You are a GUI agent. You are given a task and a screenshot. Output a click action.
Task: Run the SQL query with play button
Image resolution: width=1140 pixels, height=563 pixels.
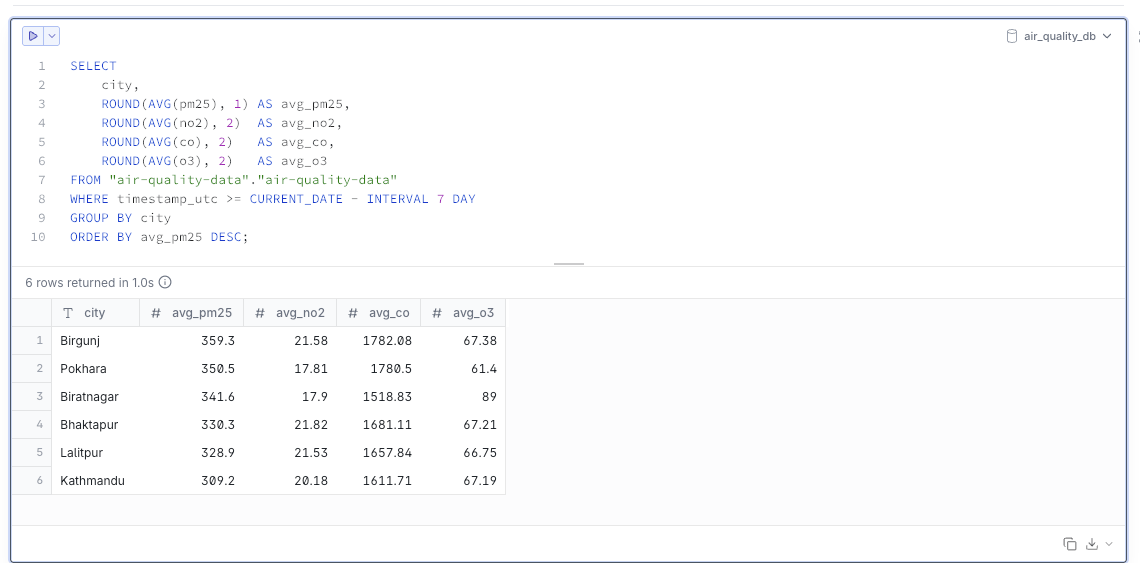point(34,36)
